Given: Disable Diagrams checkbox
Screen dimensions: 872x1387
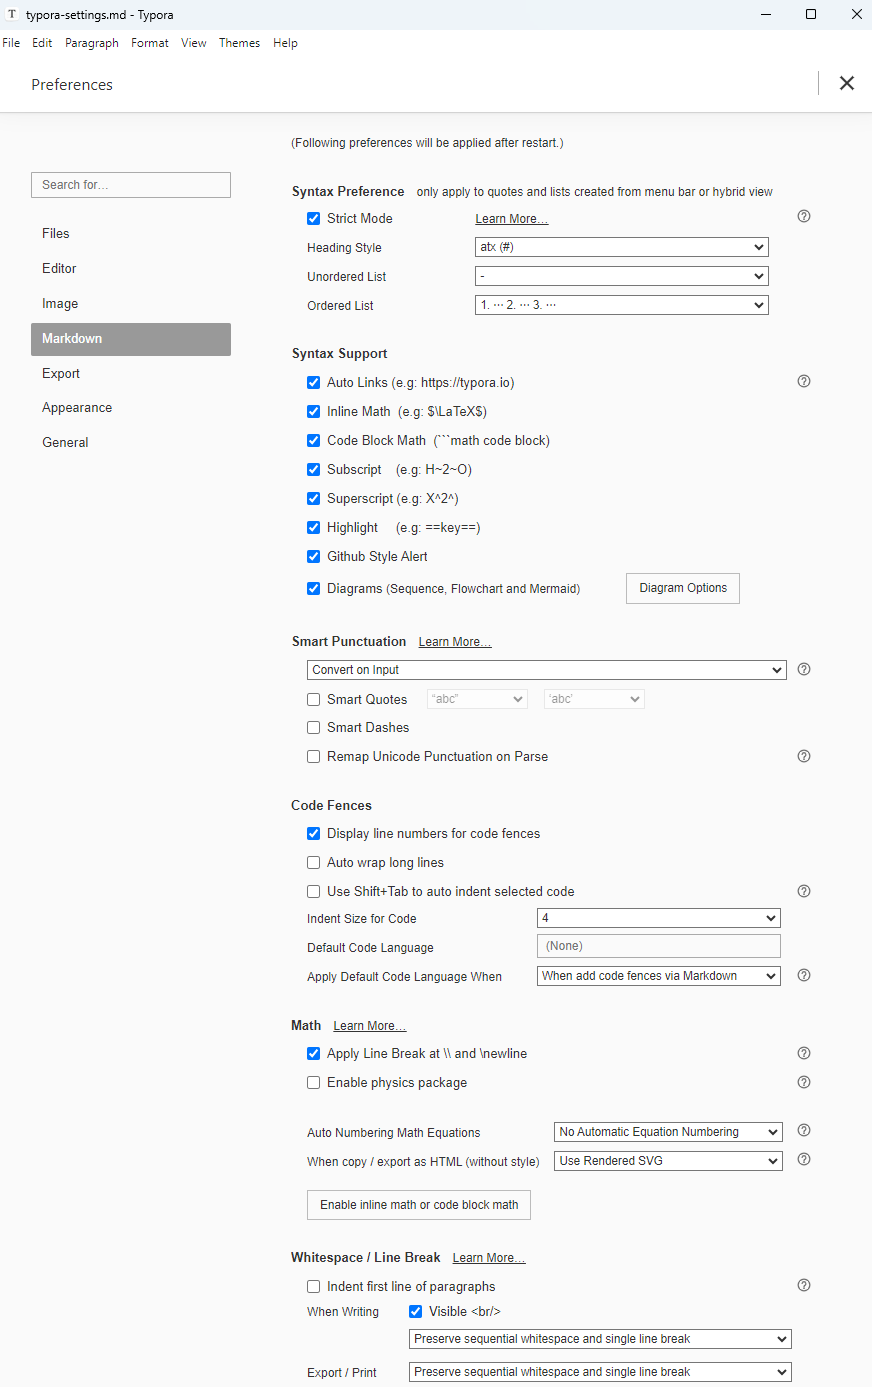Looking at the screenshot, I should tap(313, 588).
